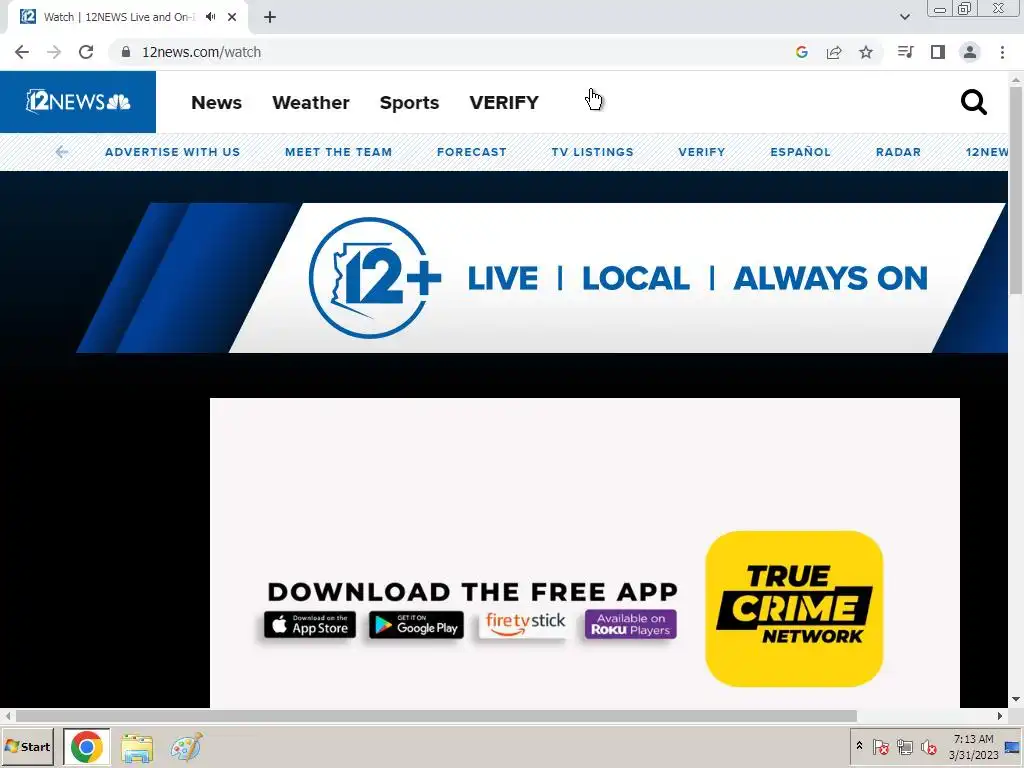Click the scroll right arrow
The height and width of the screenshot is (768, 1024).
(1000, 716)
